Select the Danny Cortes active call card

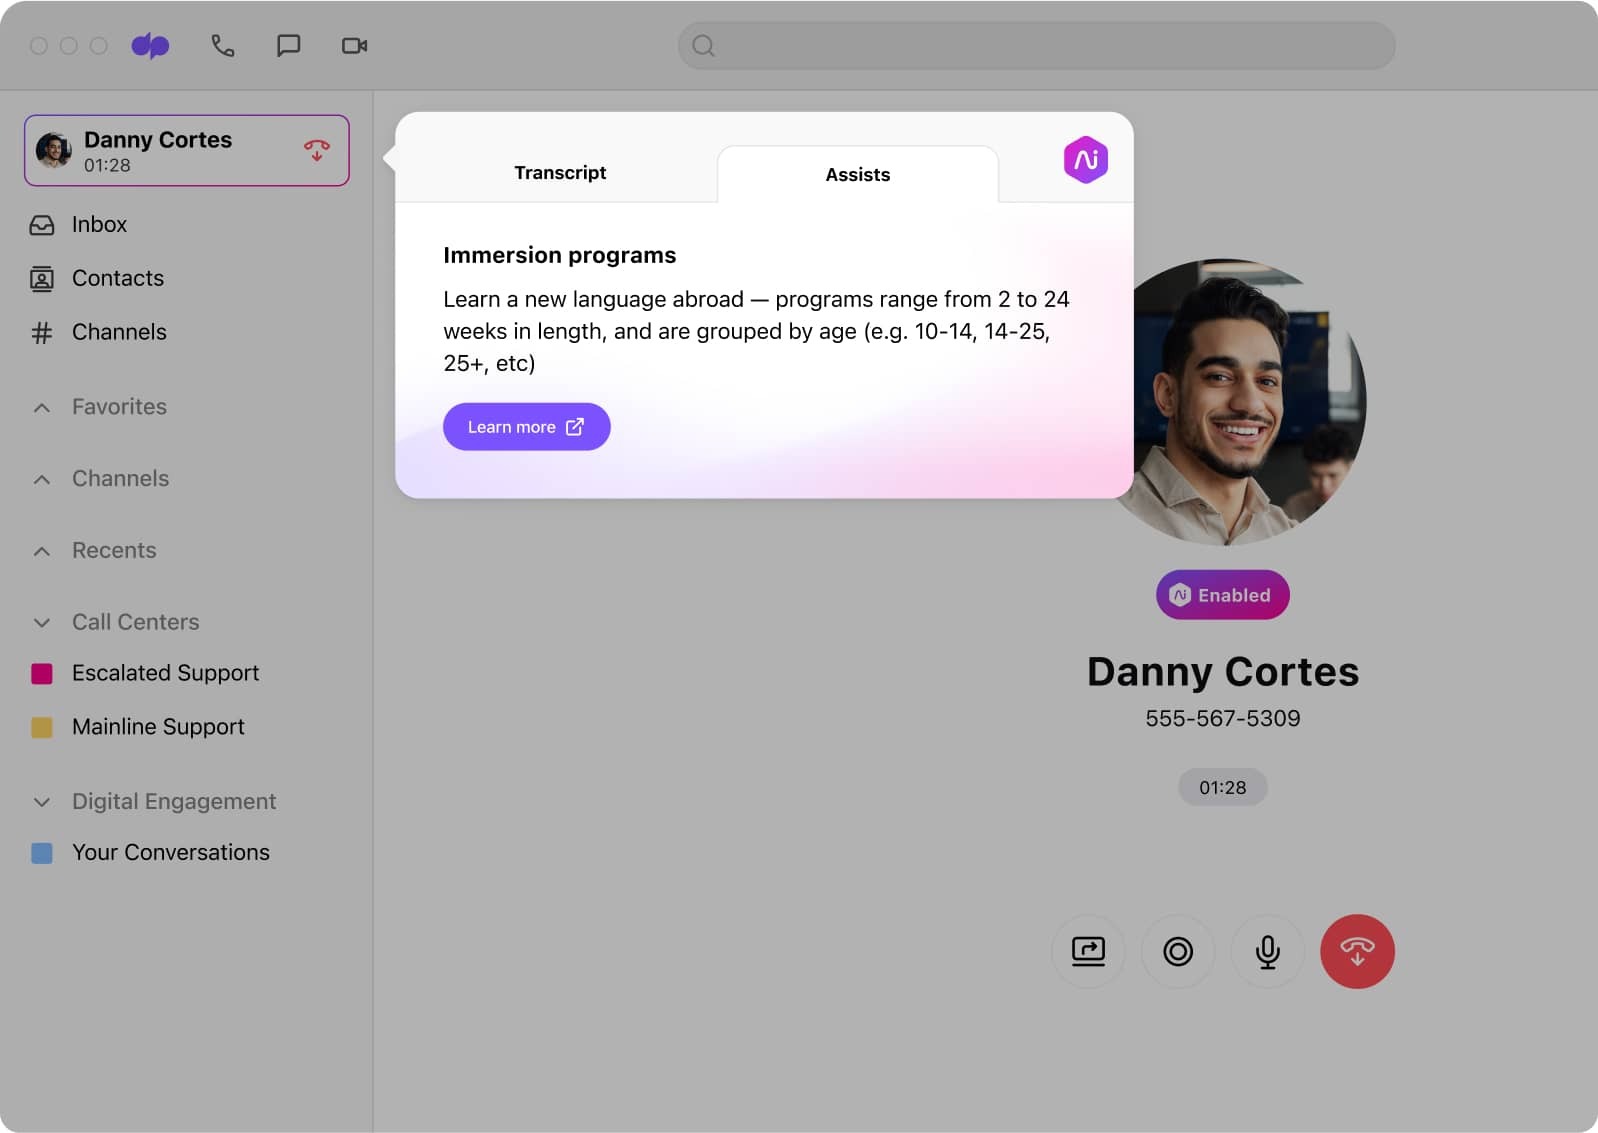(x=187, y=150)
